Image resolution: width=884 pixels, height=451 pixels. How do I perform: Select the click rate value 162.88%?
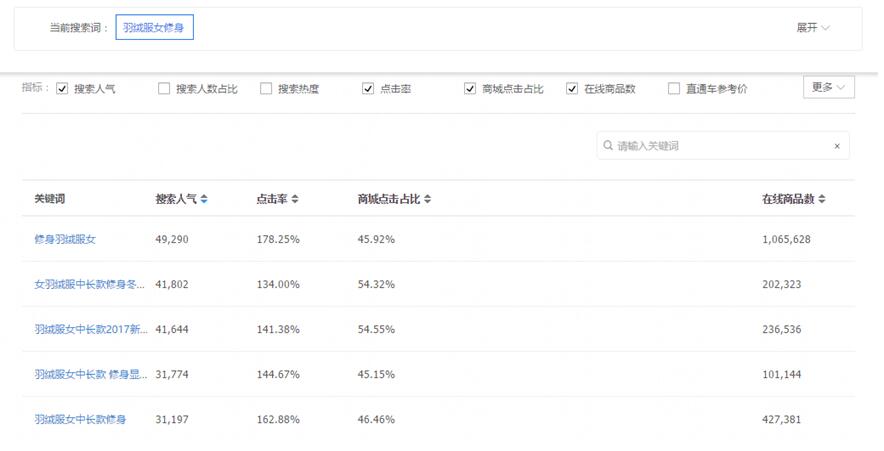pos(278,419)
